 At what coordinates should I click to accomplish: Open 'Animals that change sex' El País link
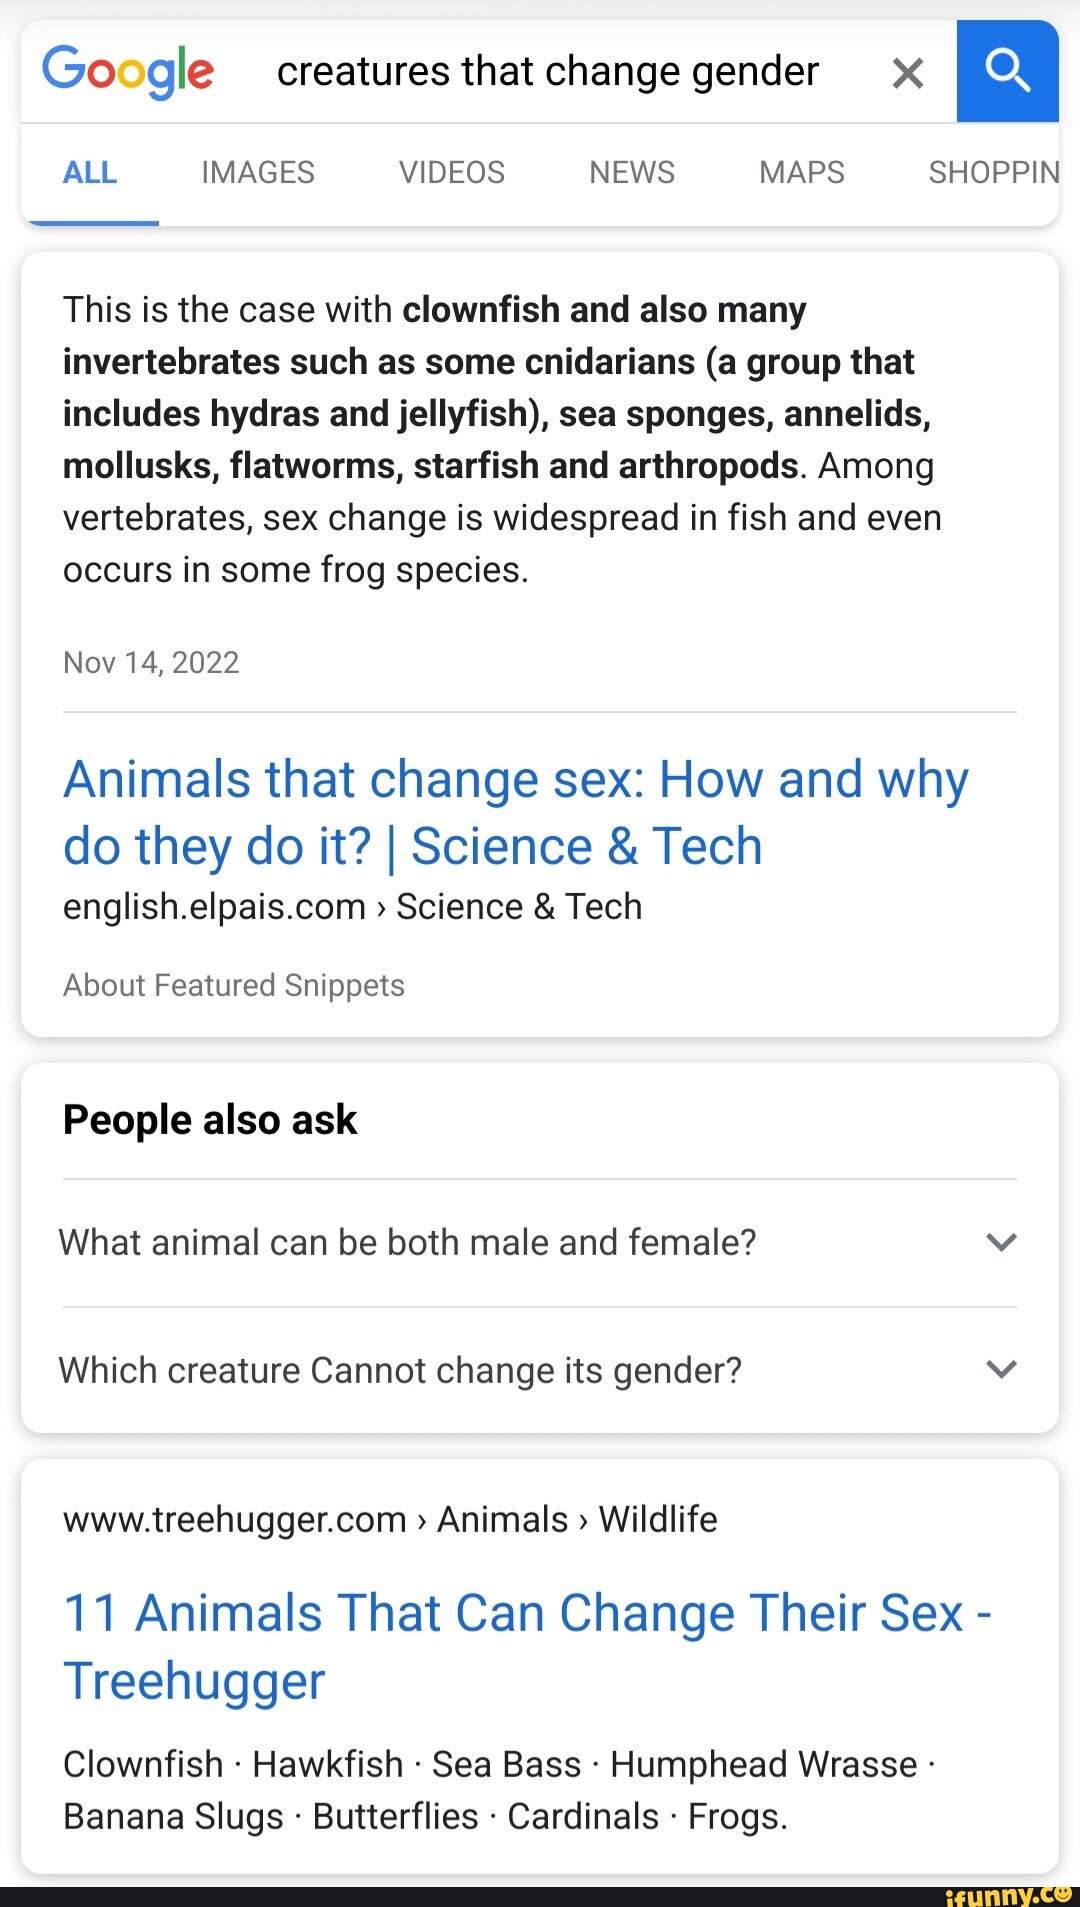tap(515, 812)
